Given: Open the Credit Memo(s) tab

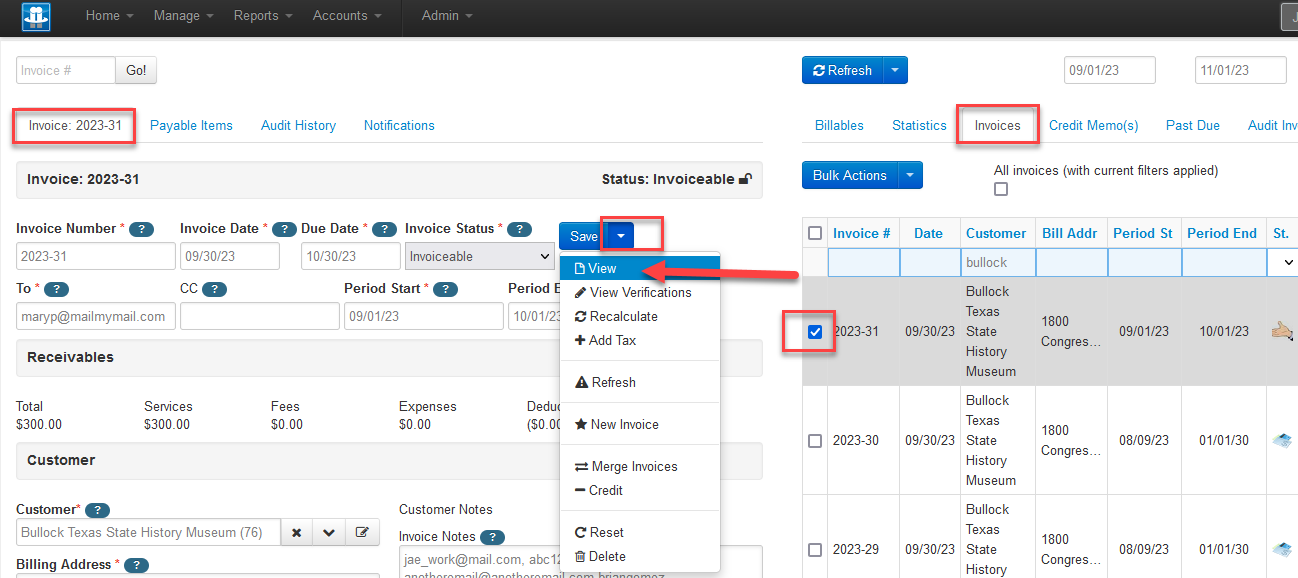Looking at the screenshot, I should (1093, 125).
